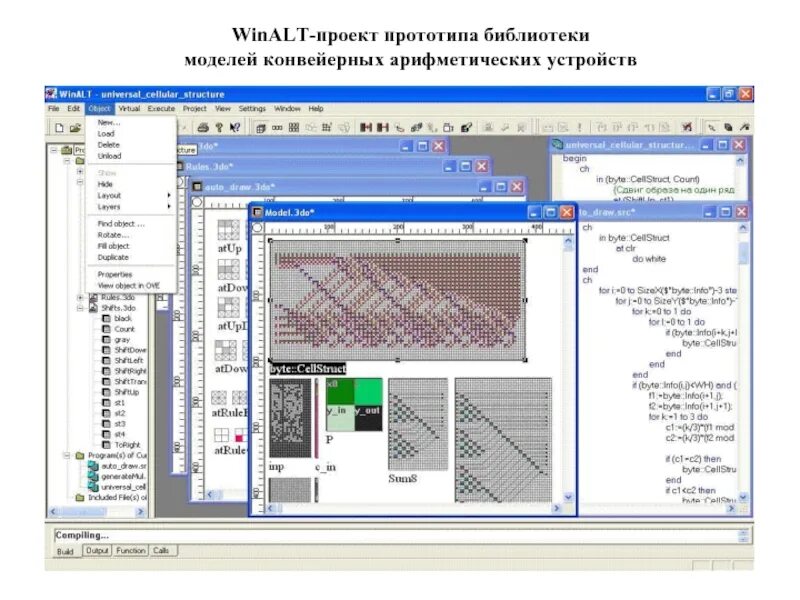Screen dimensions: 800x600
Task: Click the 3D window cube toolbar icon
Action: point(261,128)
